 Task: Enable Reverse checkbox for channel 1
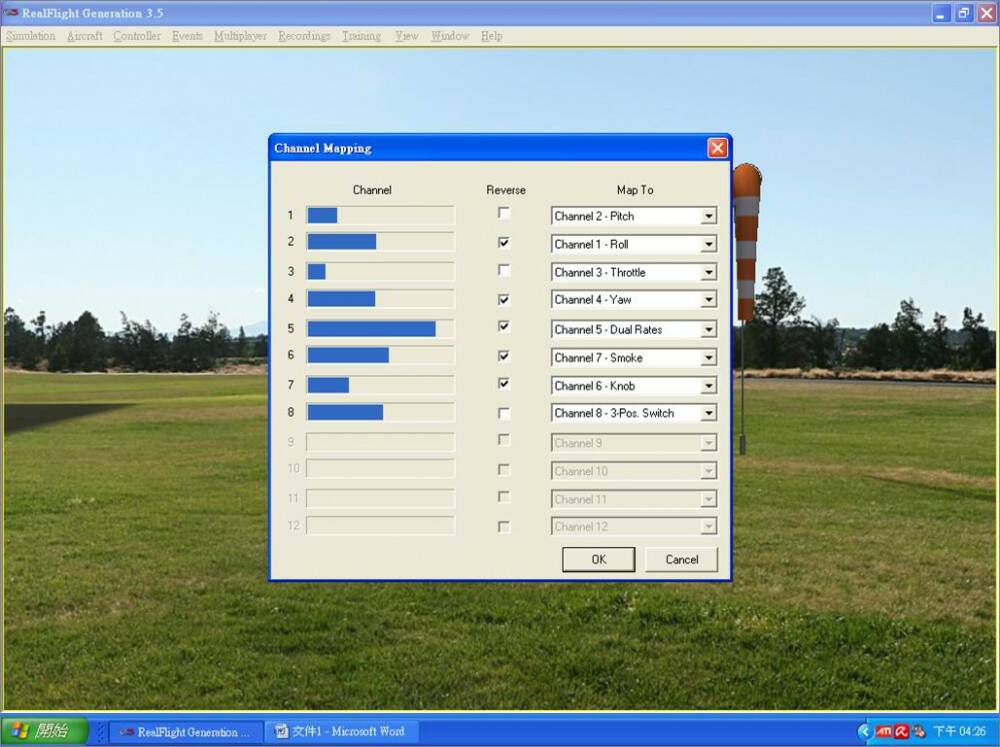click(x=504, y=213)
